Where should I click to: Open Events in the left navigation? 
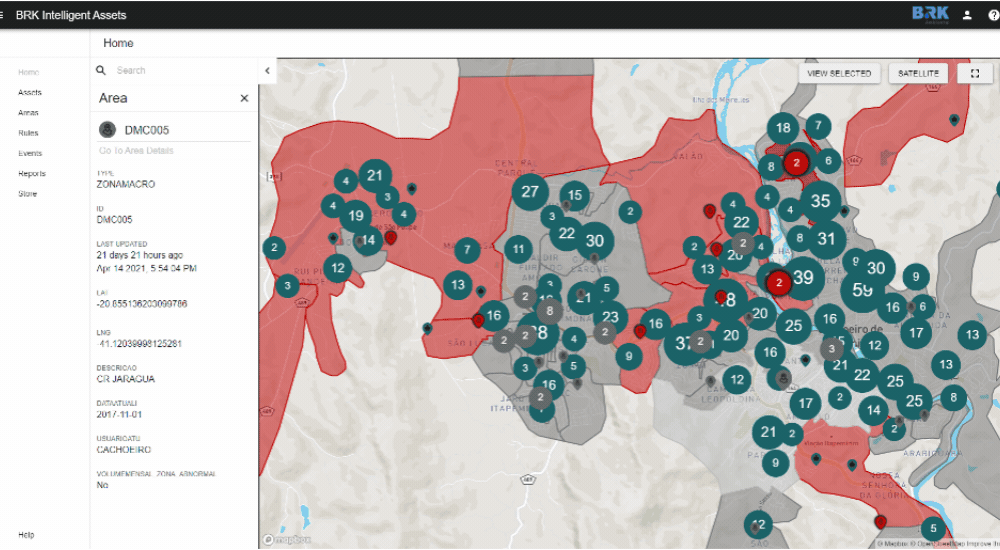click(x=30, y=153)
